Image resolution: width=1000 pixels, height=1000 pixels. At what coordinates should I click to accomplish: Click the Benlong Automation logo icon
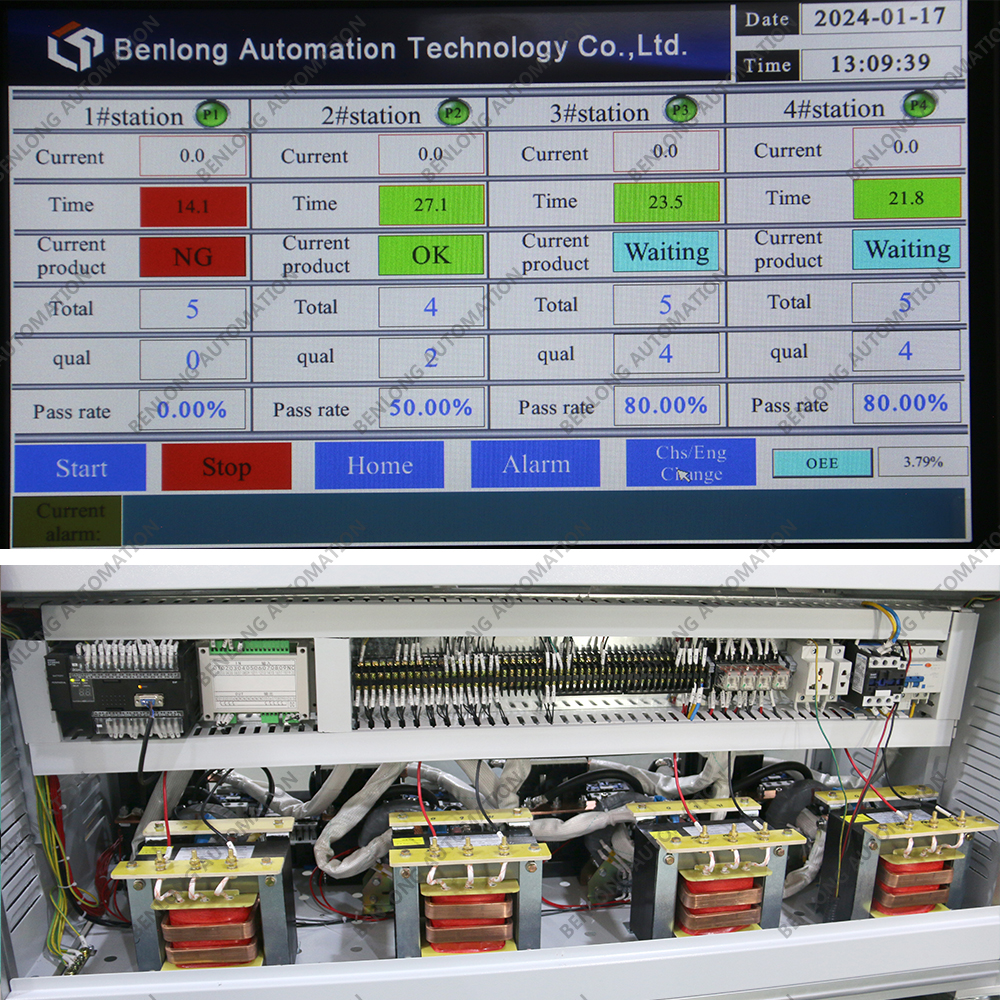[75, 46]
